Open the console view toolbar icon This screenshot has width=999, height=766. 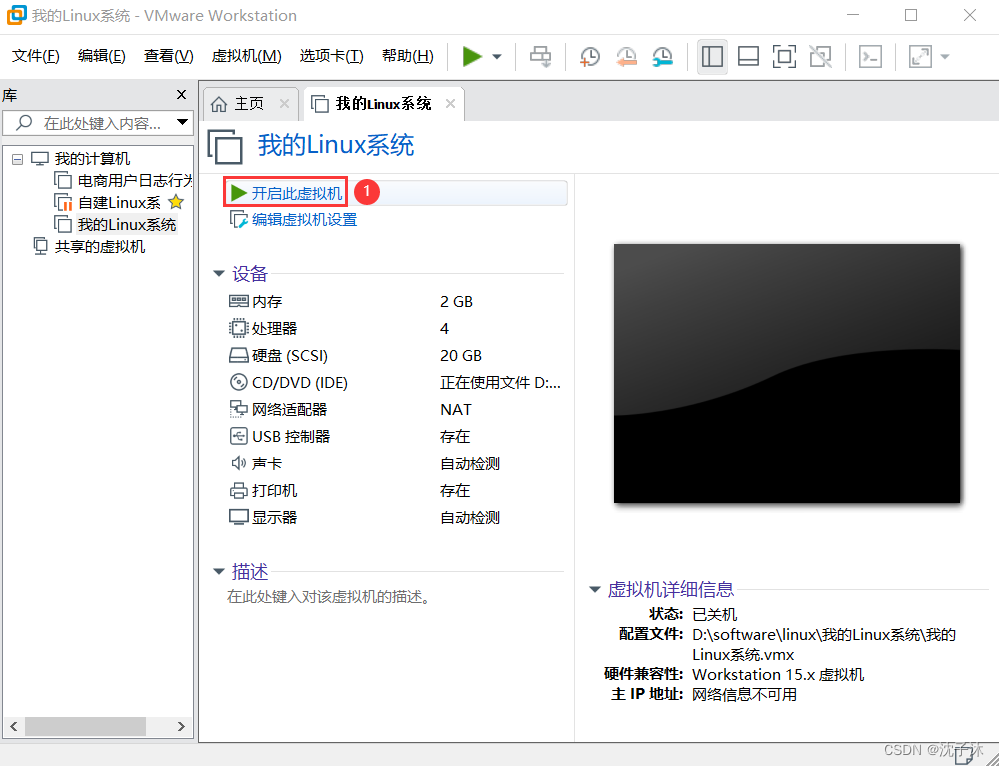tap(870, 56)
